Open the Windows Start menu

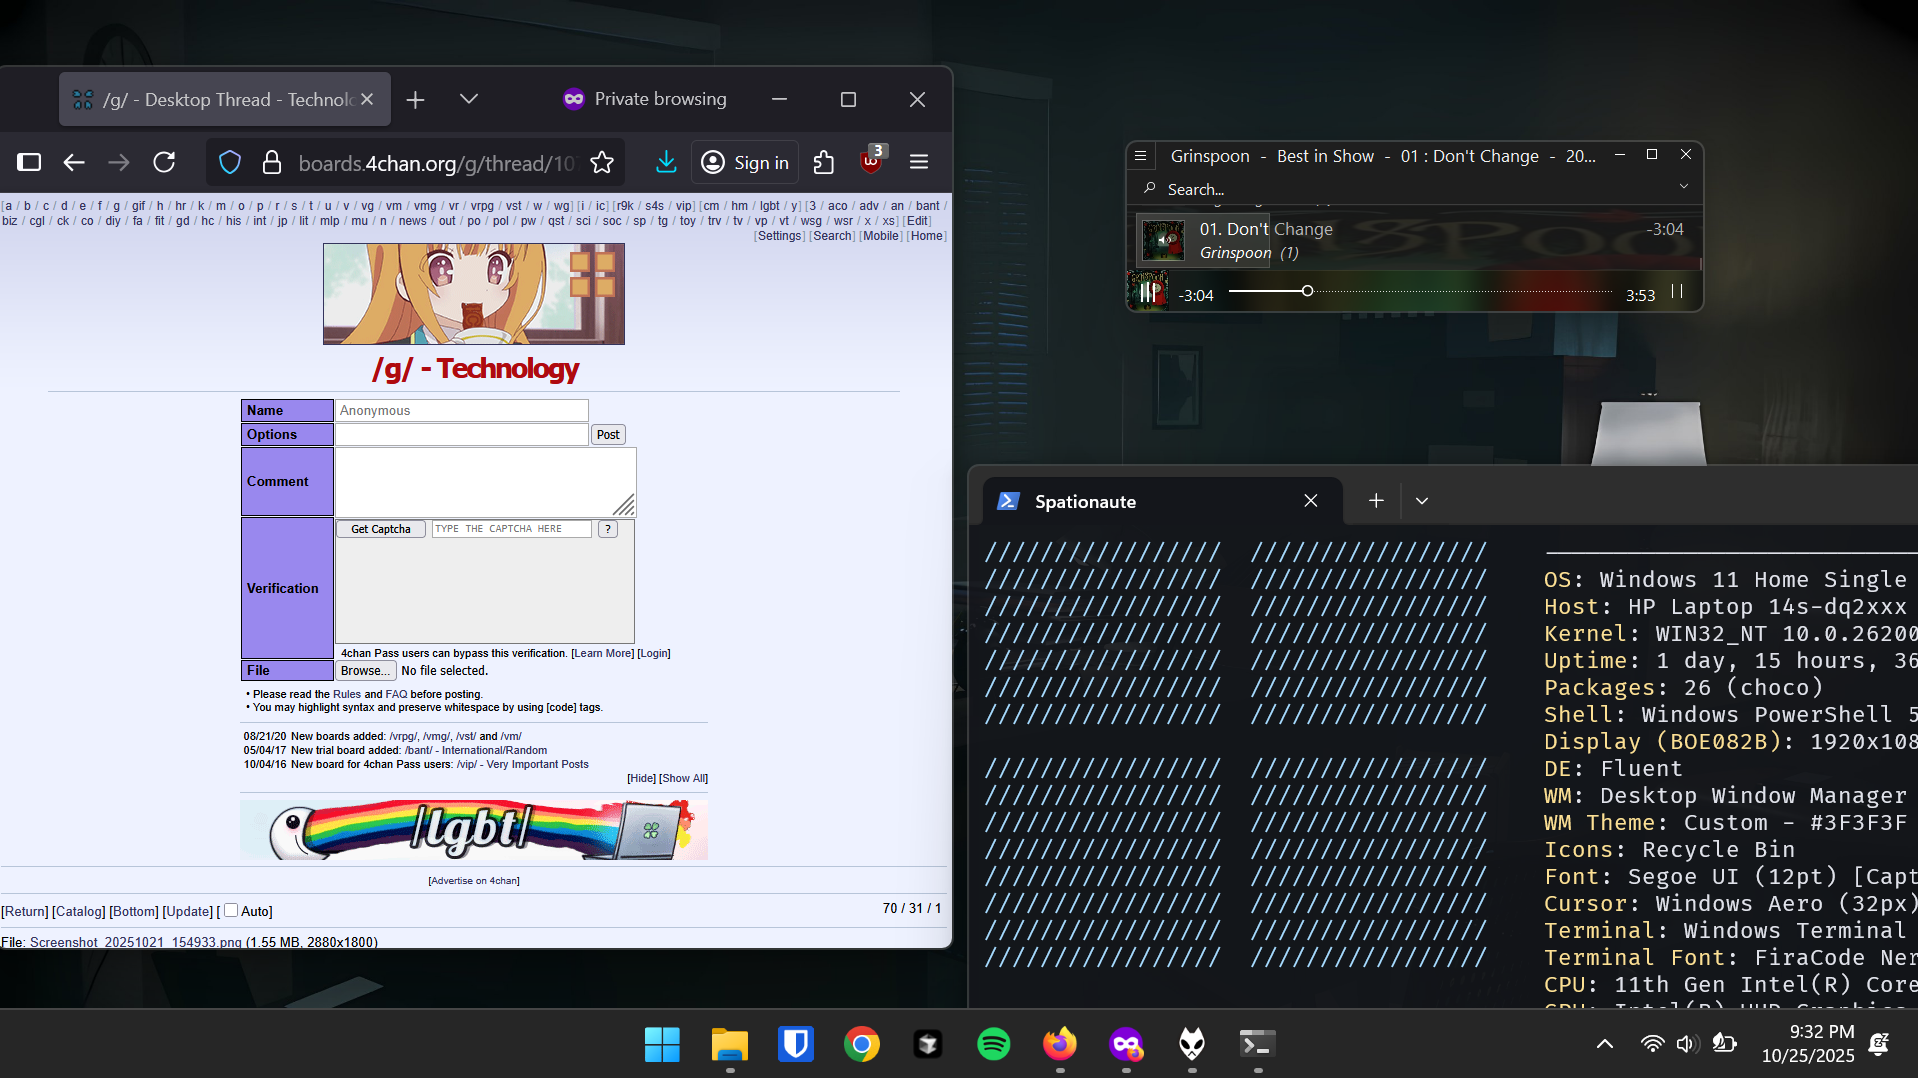[662, 1045]
